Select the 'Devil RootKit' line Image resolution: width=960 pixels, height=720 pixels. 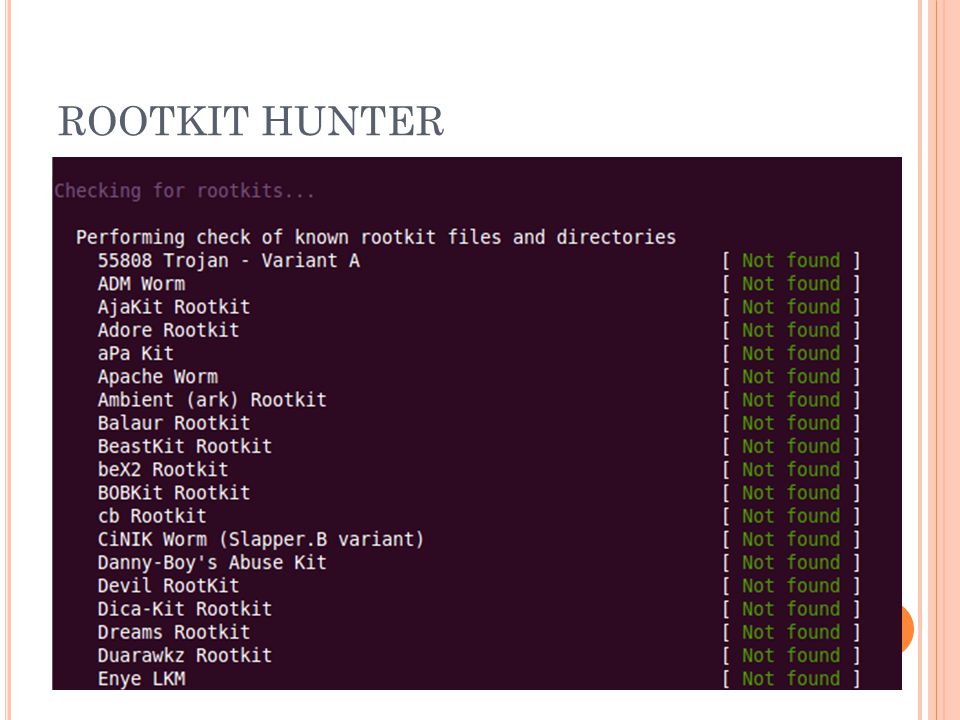168,586
